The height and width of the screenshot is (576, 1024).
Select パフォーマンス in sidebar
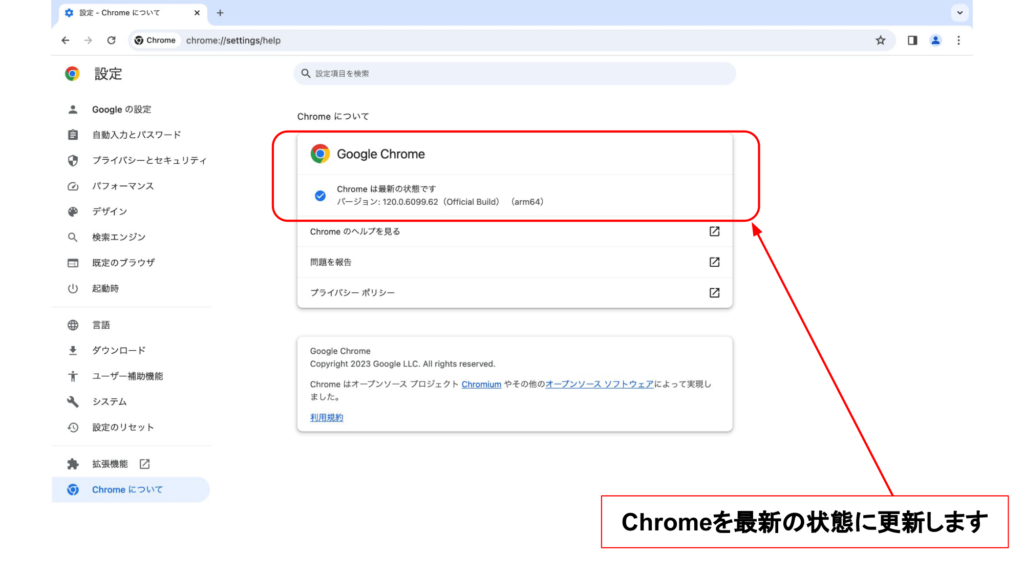click(x=123, y=186)
